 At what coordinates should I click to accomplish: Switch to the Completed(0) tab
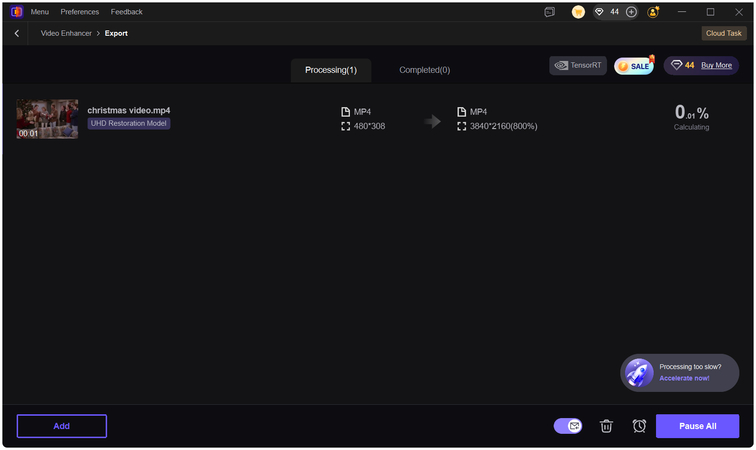coord(424,70)
